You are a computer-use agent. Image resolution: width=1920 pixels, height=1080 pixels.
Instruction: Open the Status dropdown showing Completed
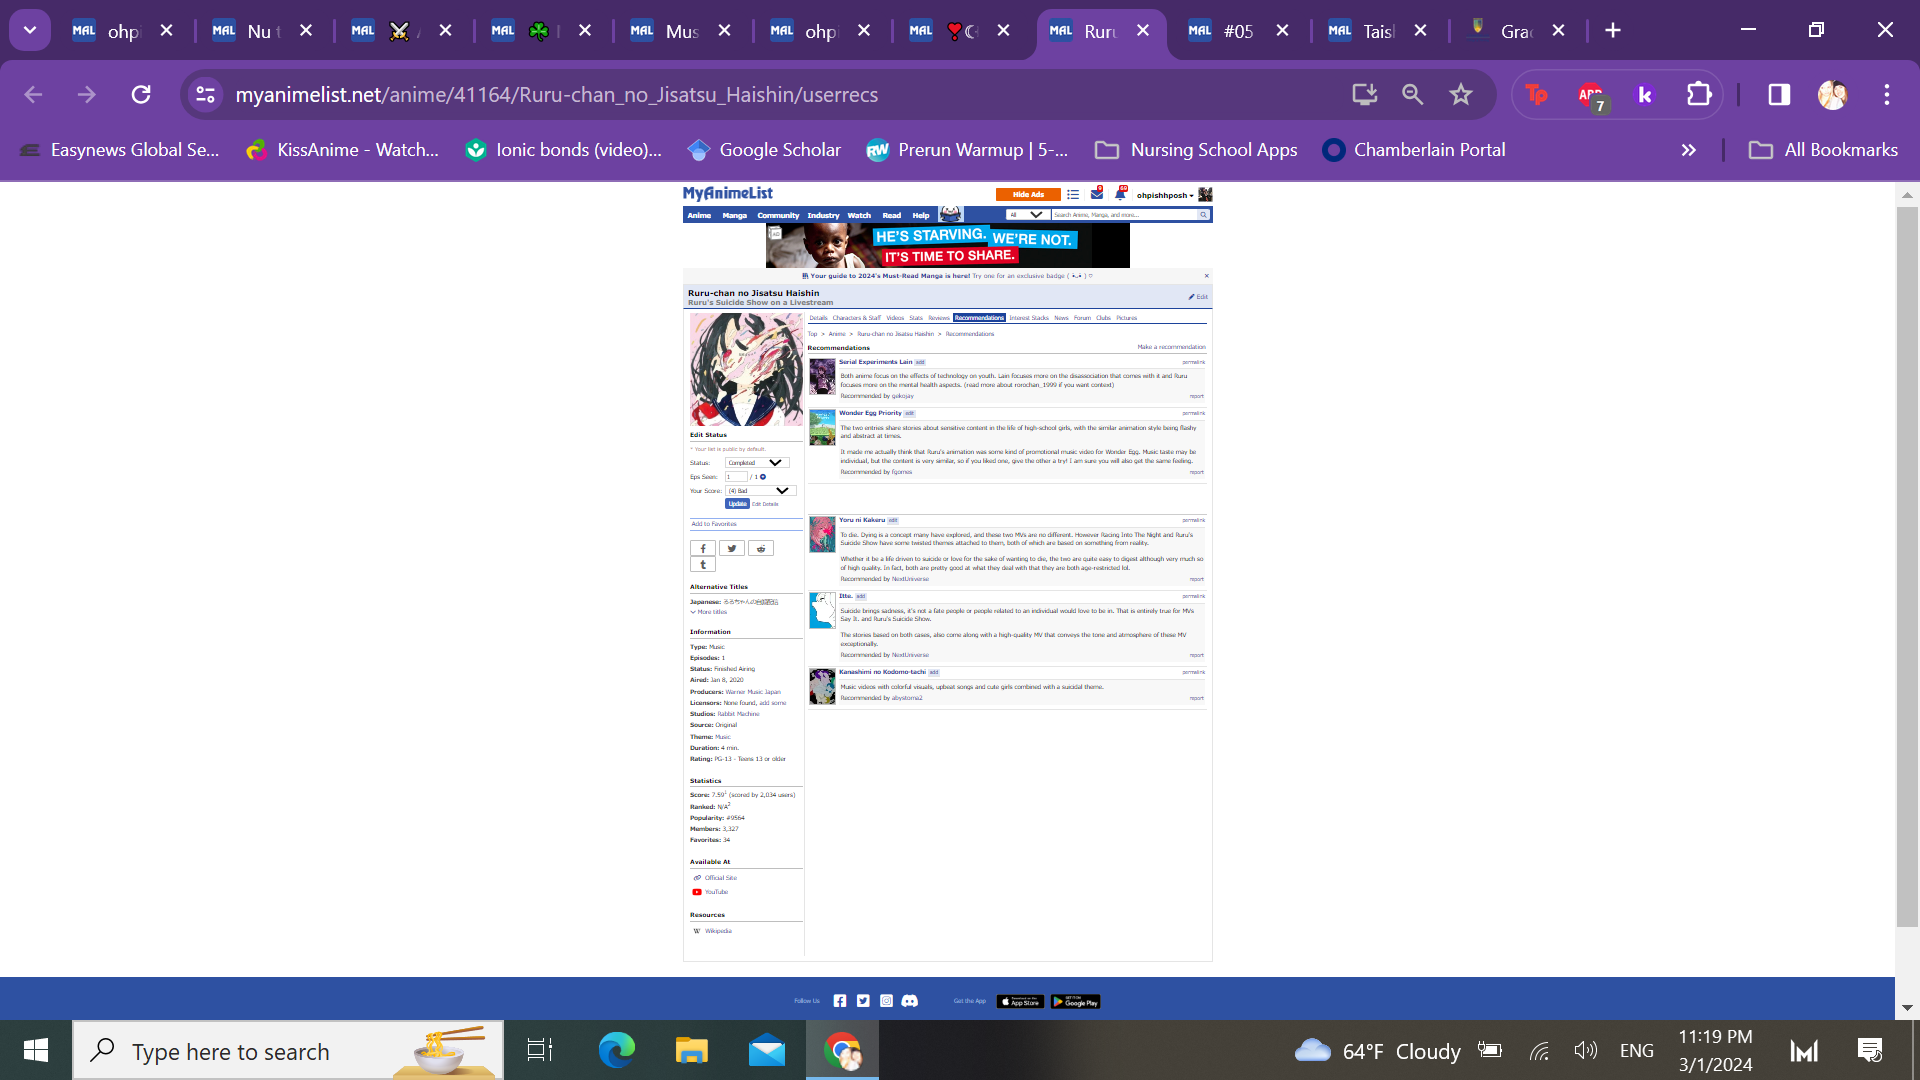[x=757, y=463]
